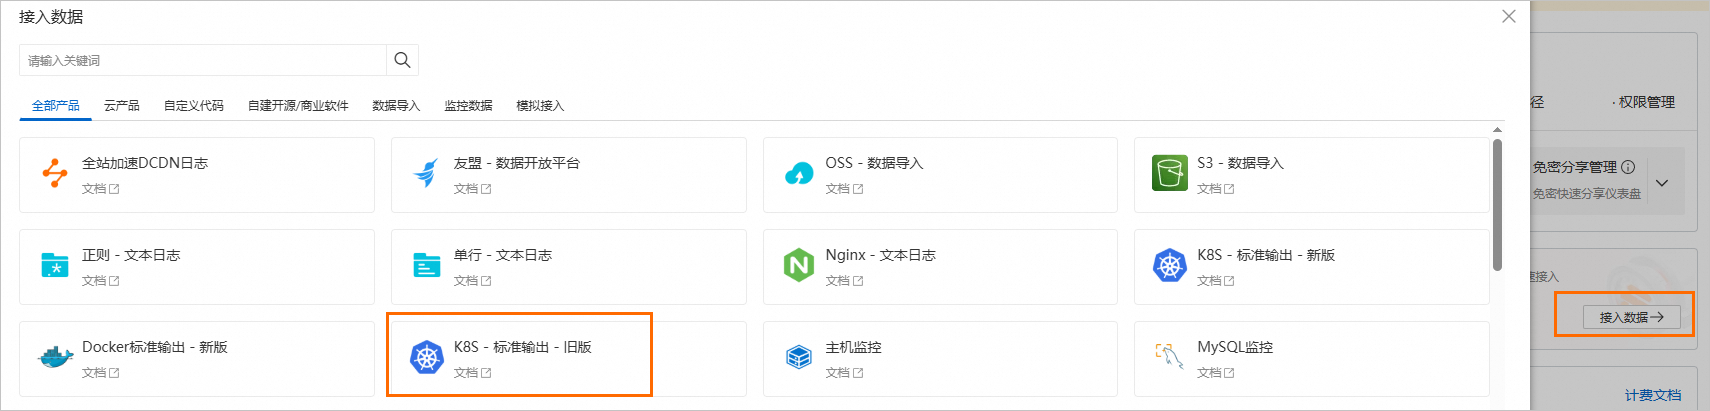Open the 主机监控 cube icon

pyautogui.click(x=798, y=357)
